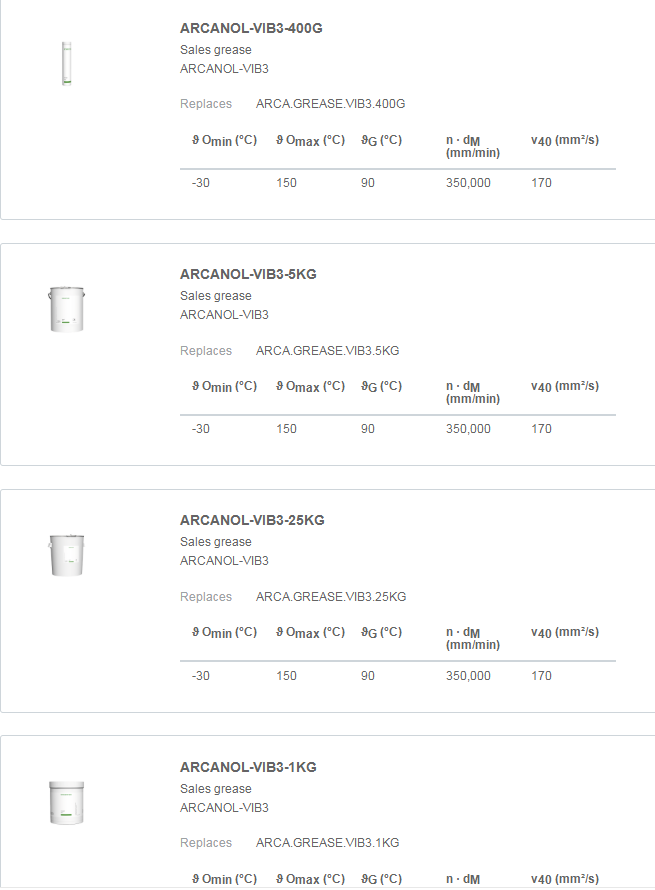Screen dimensions: 655x890
Task: Click ARCA.GREASE.VIB3.25KG replacement code
Action: point(331,597)
